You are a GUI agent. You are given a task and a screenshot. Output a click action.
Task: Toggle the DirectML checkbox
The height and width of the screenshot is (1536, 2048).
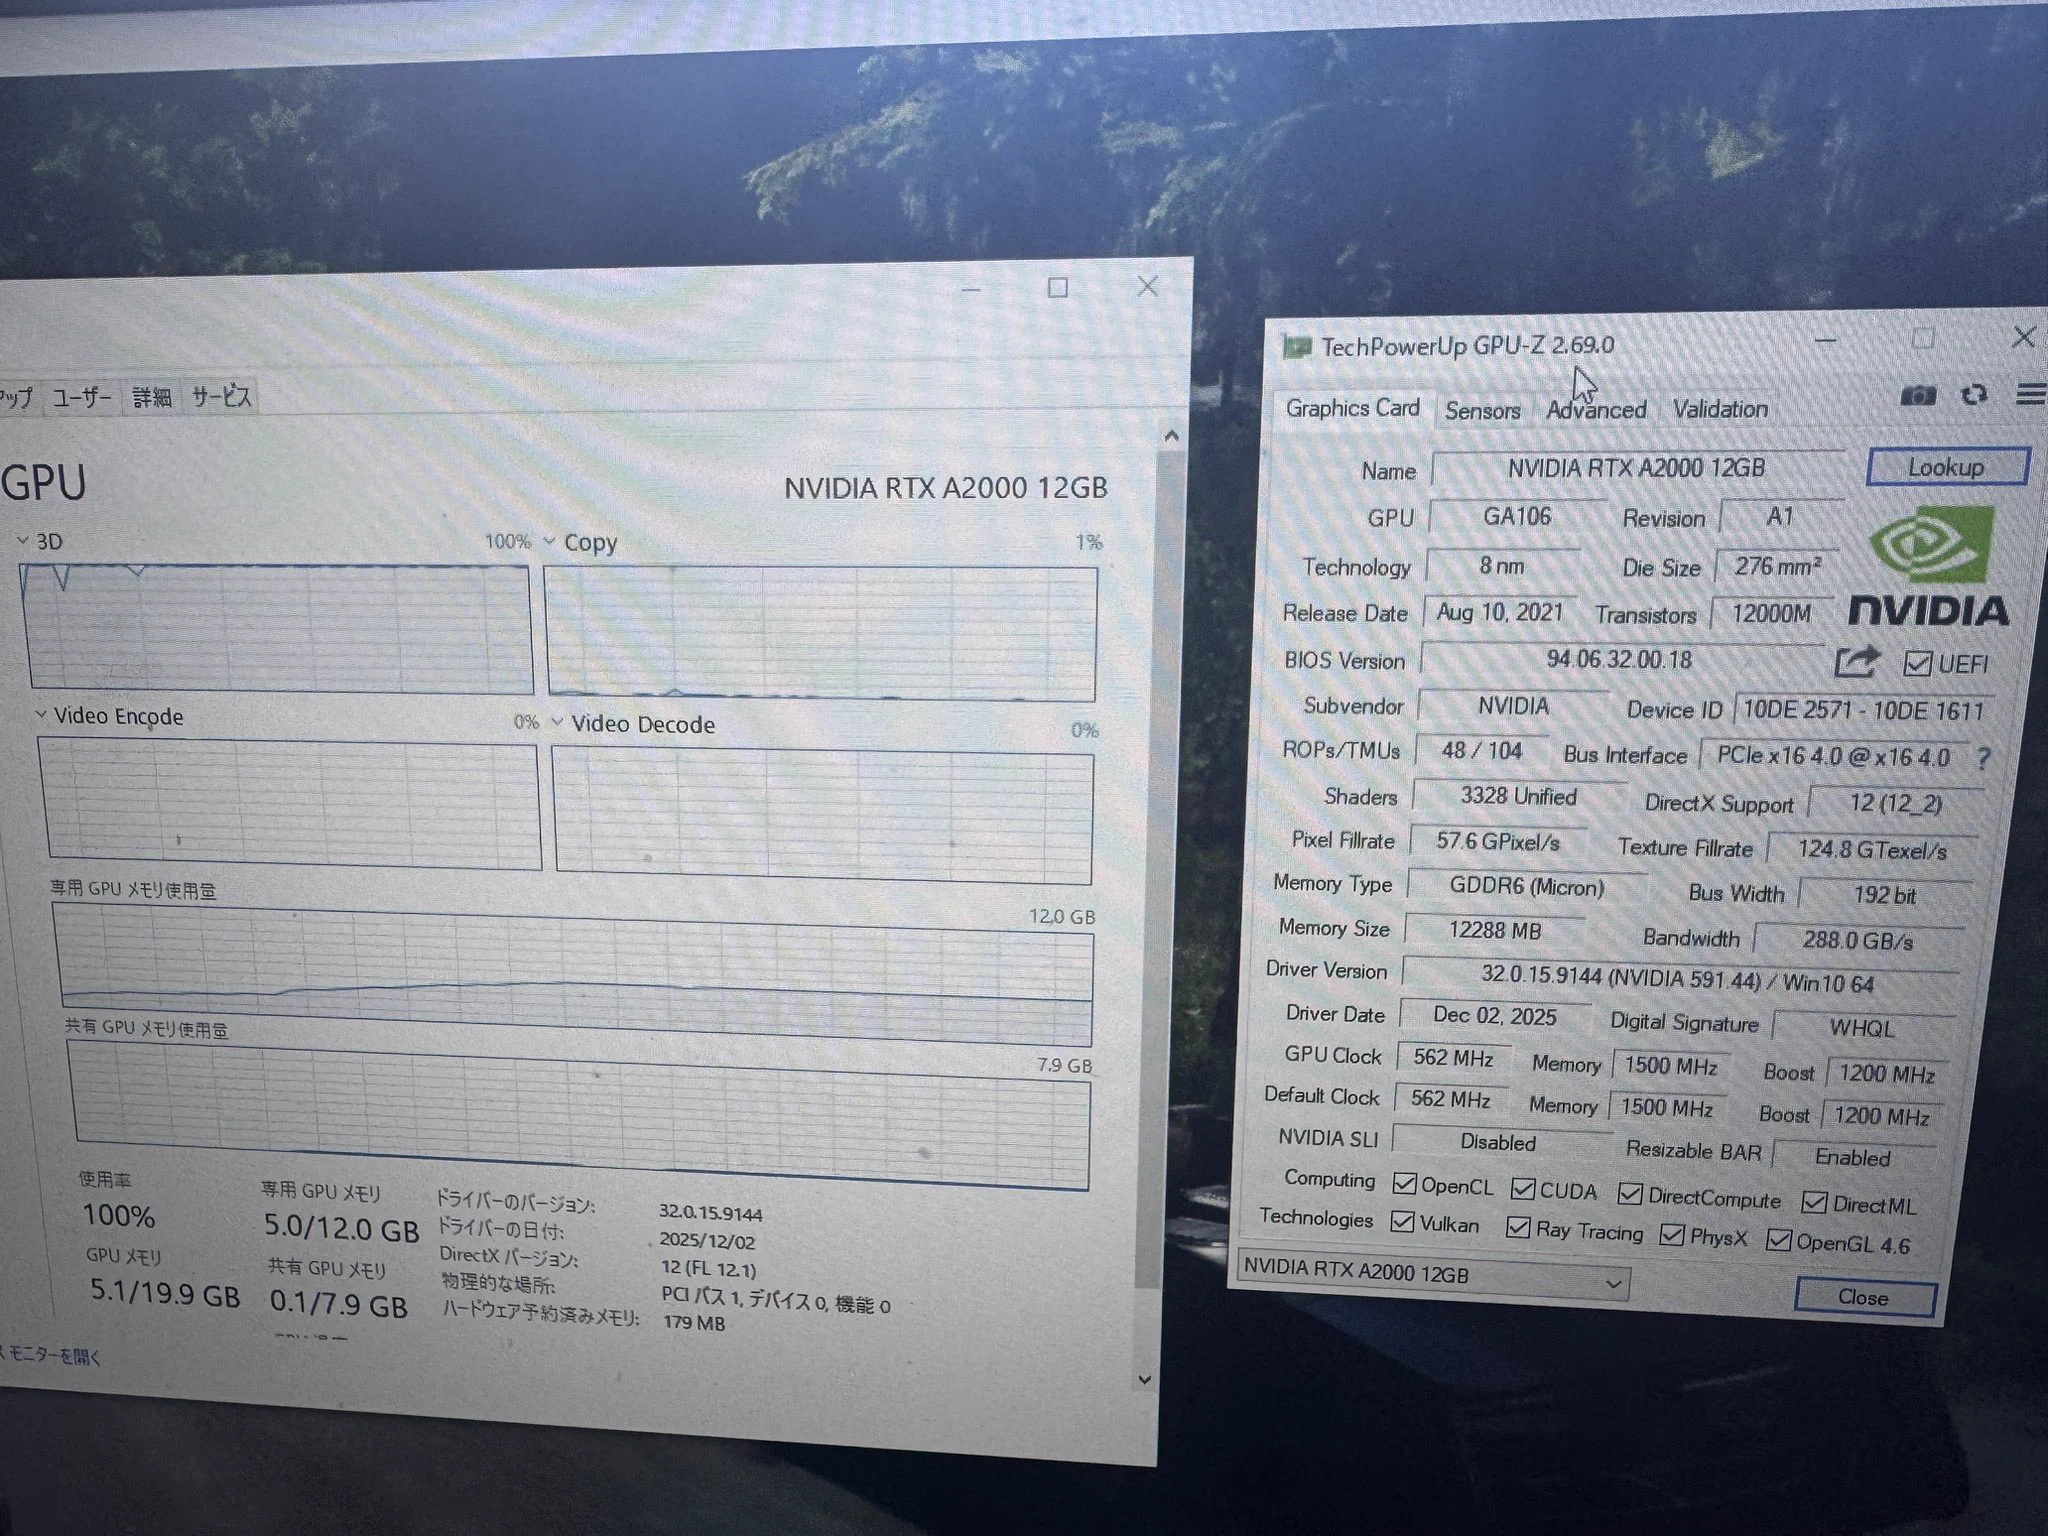coord(1814,1202)
